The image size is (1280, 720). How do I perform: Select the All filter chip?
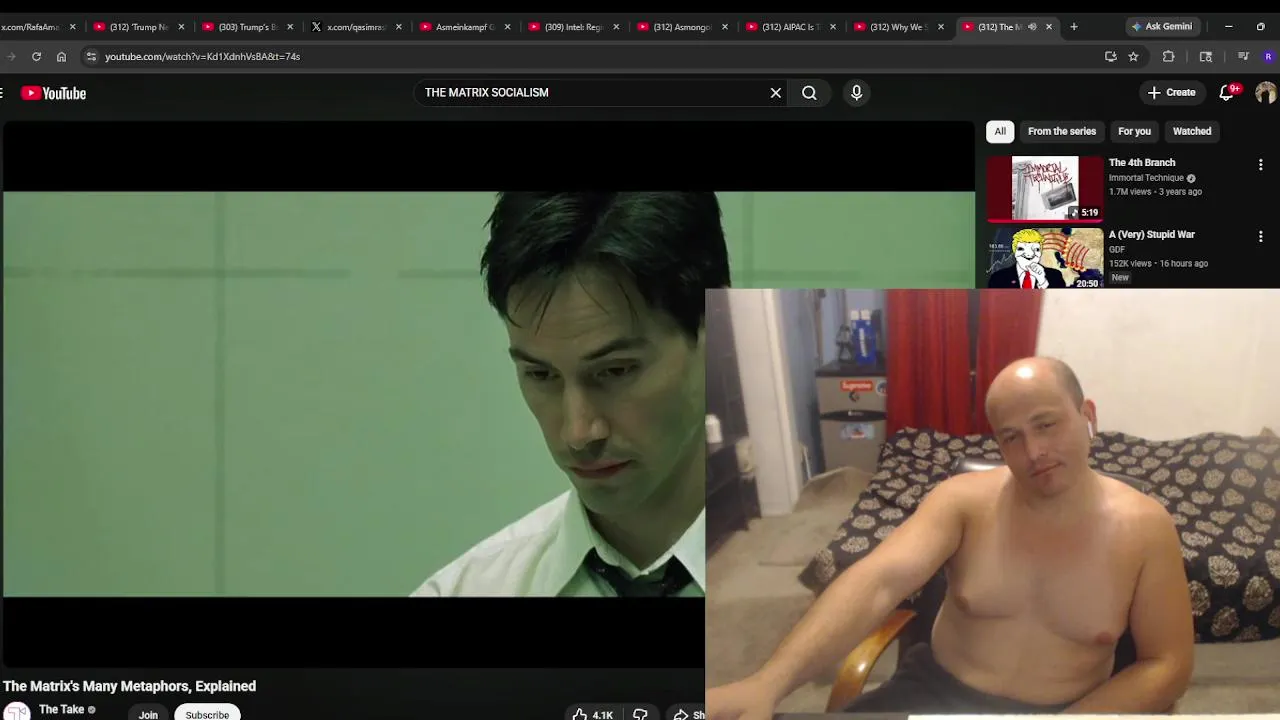[x=1000, y=131]
